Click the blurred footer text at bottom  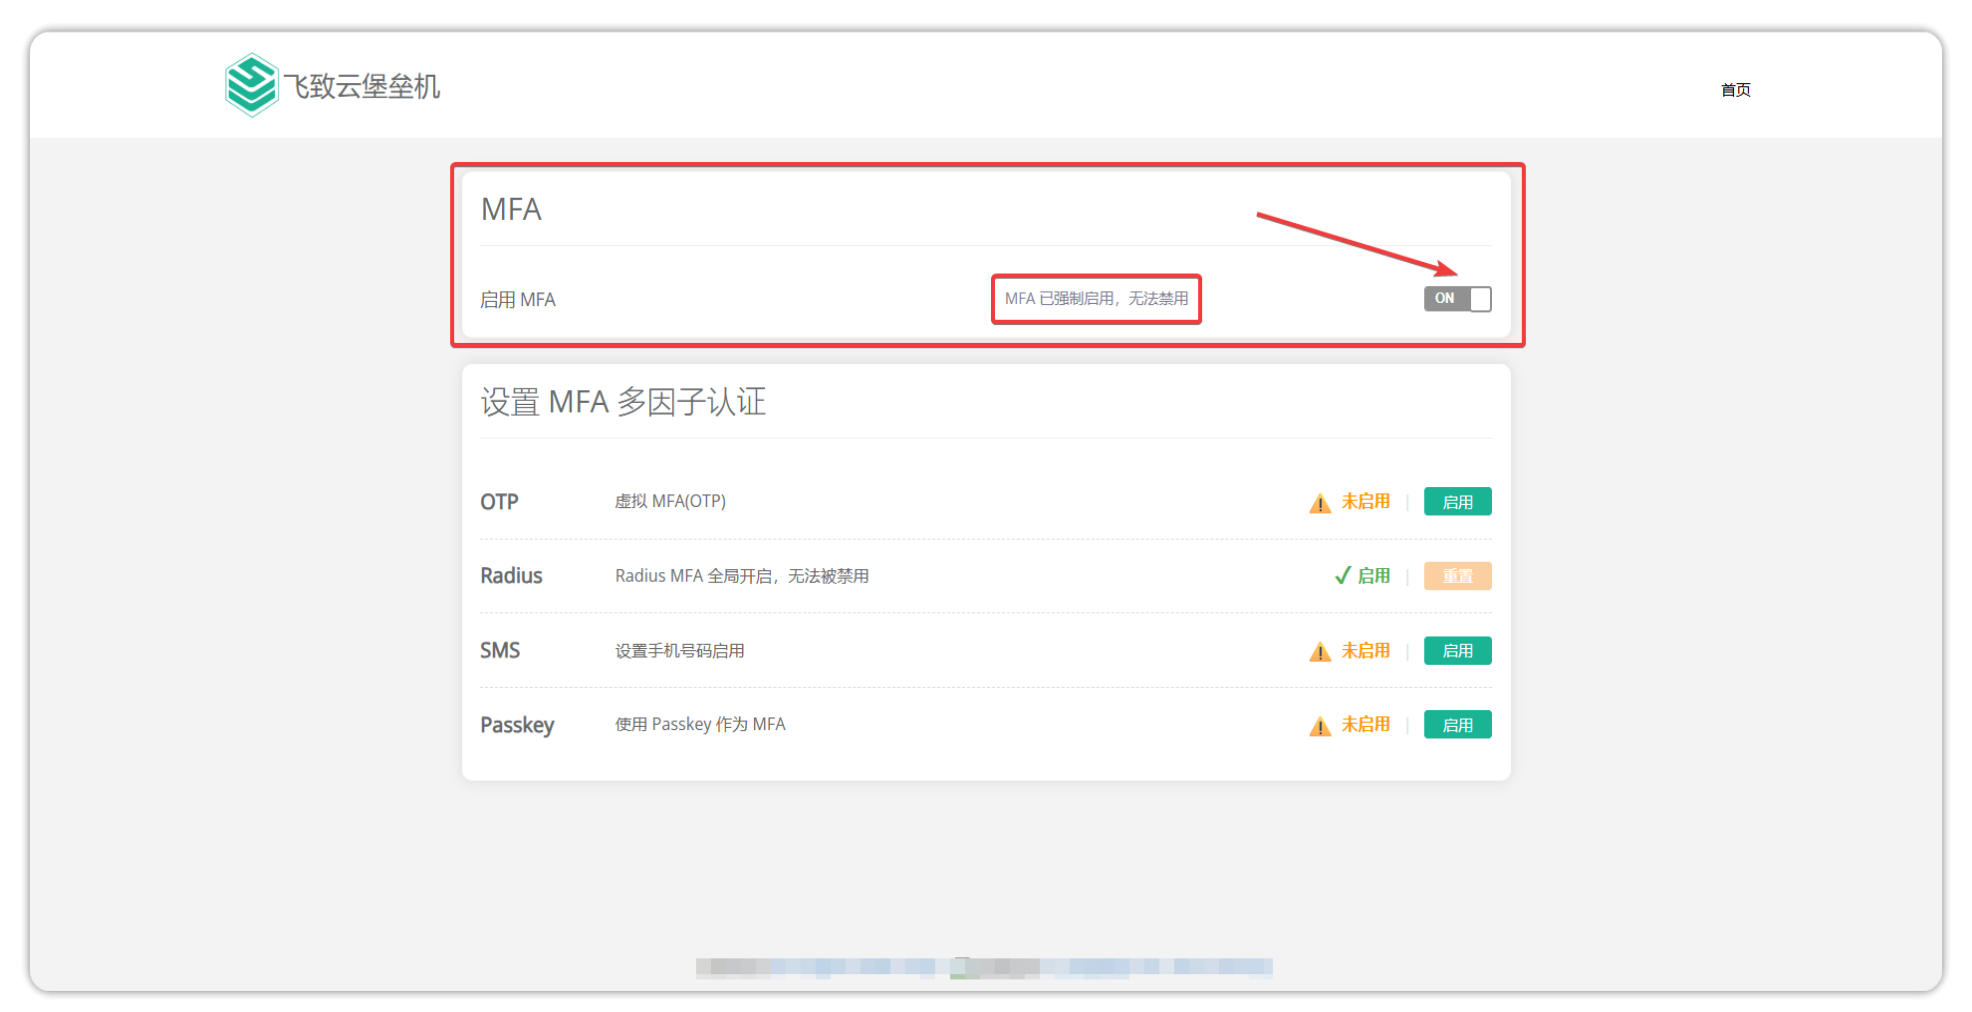[x=984, y=966]
